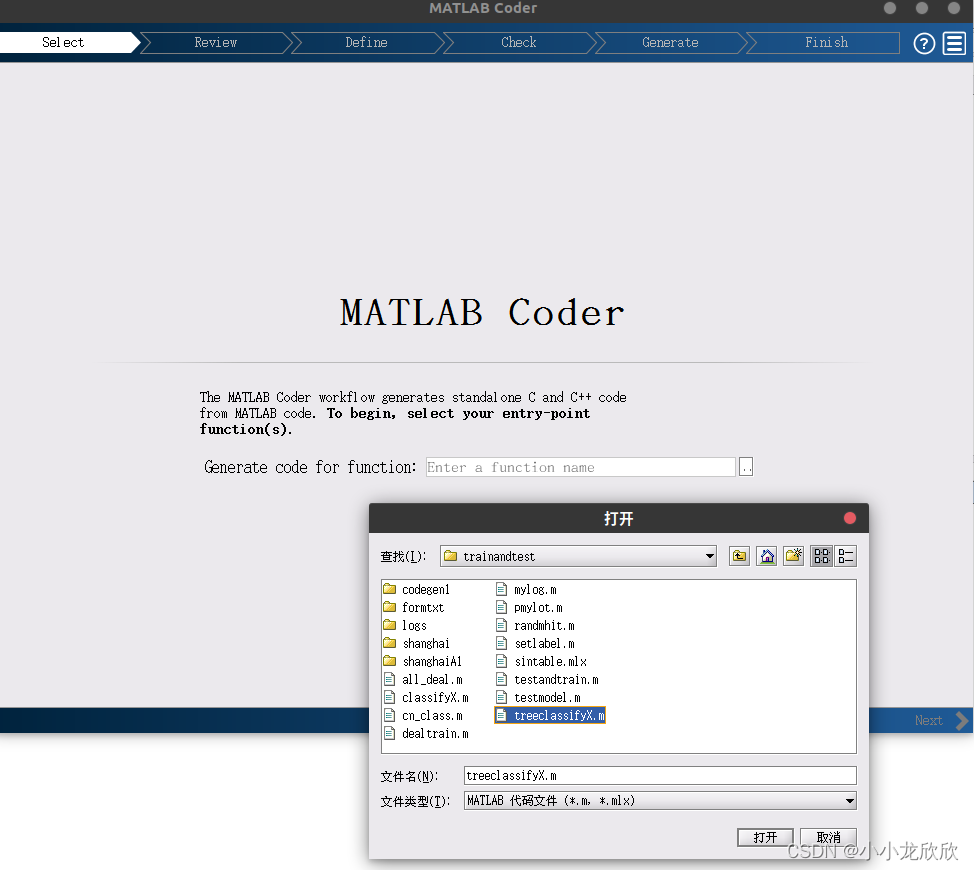Click the browse button next to function name field
The height and width of the screenshot is (870, 974).
point(745,467)
